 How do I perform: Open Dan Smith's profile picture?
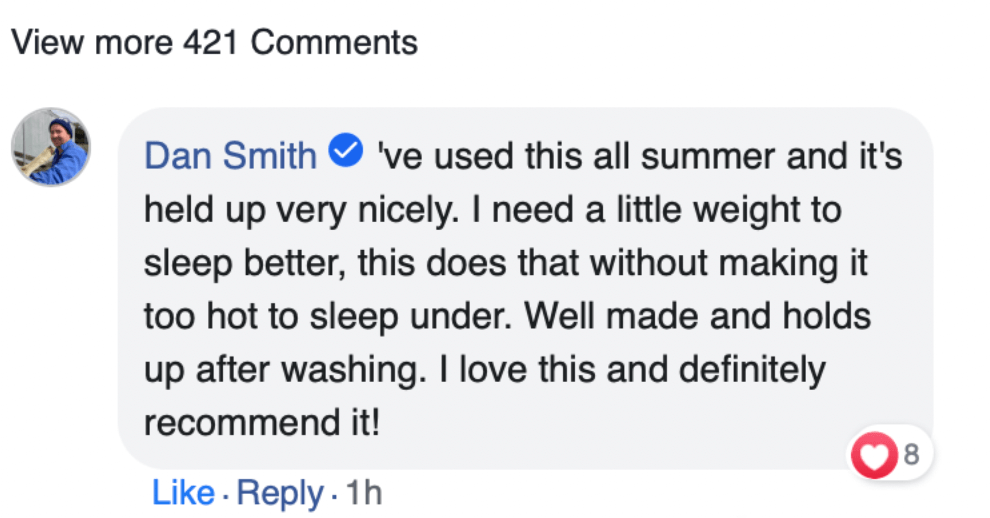pyautogui.click(x=50, y=147)
